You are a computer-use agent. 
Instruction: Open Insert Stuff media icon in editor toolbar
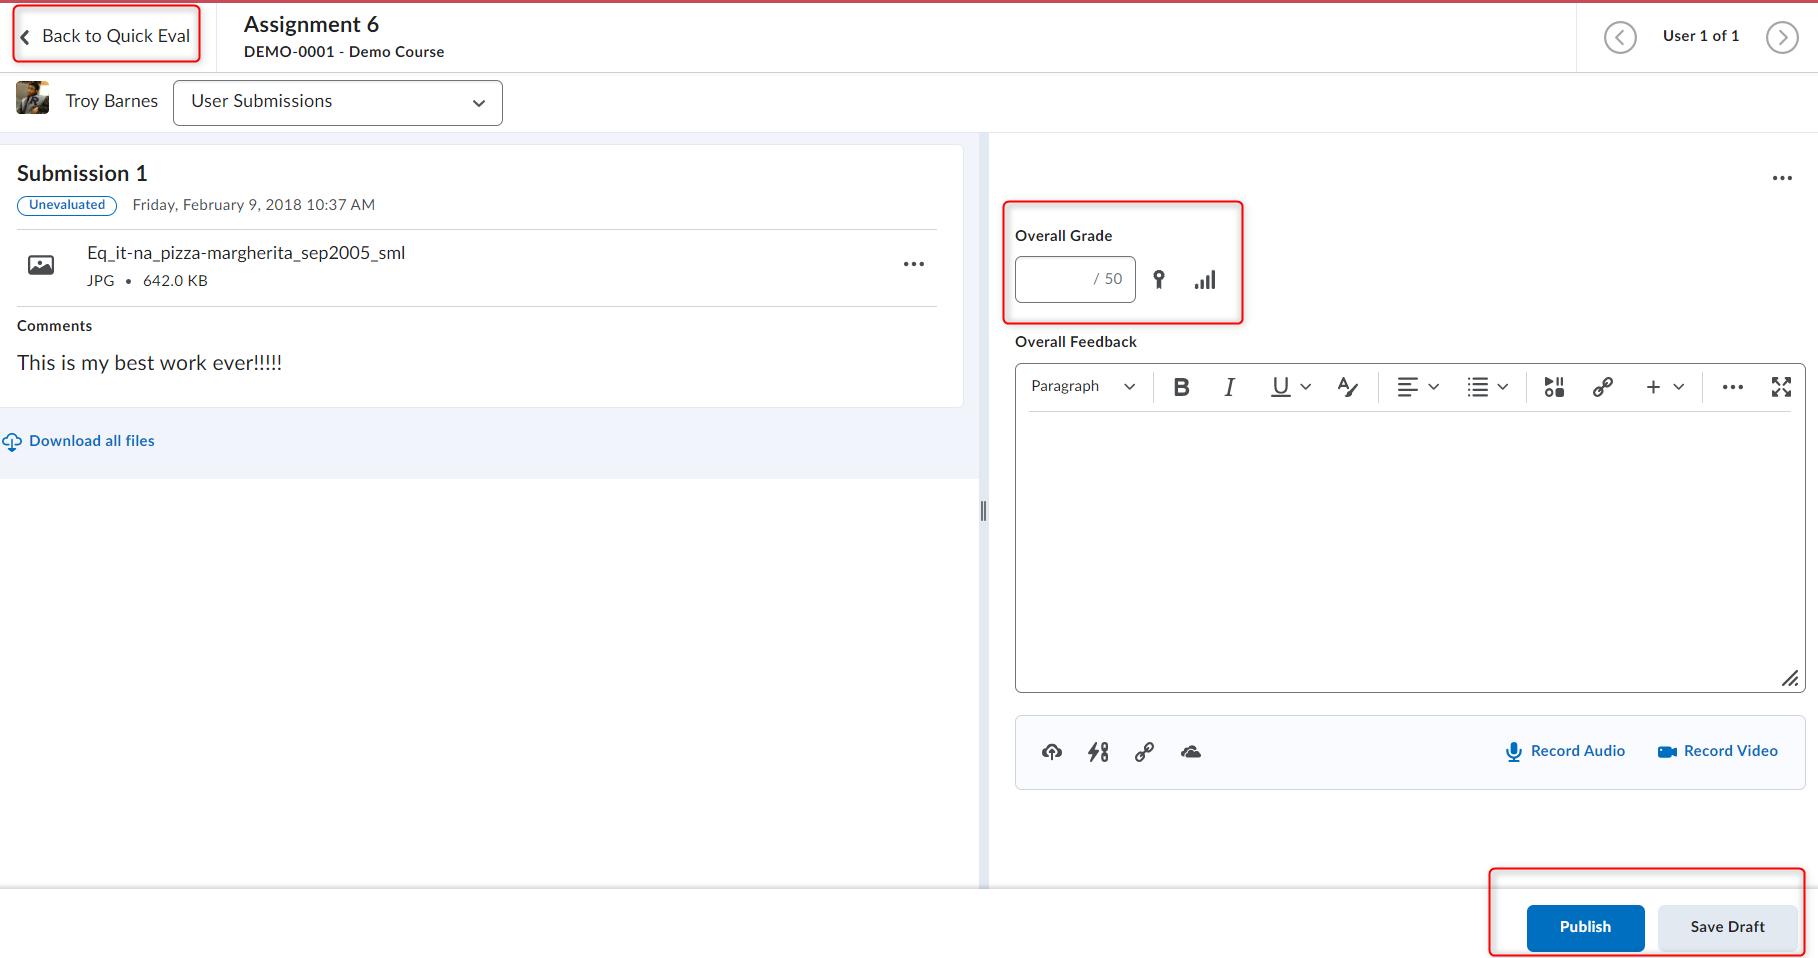1554,387
